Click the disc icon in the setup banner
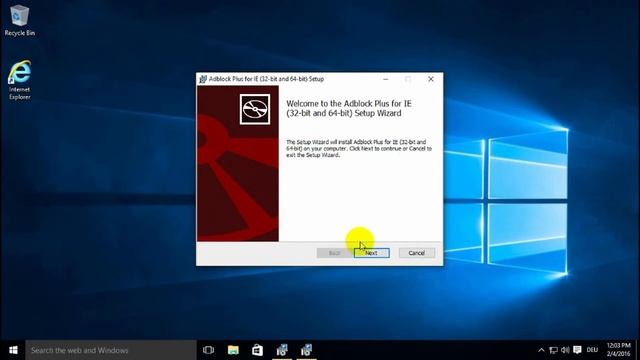This screenshot has height=360, width=640. tap(255, 109)
